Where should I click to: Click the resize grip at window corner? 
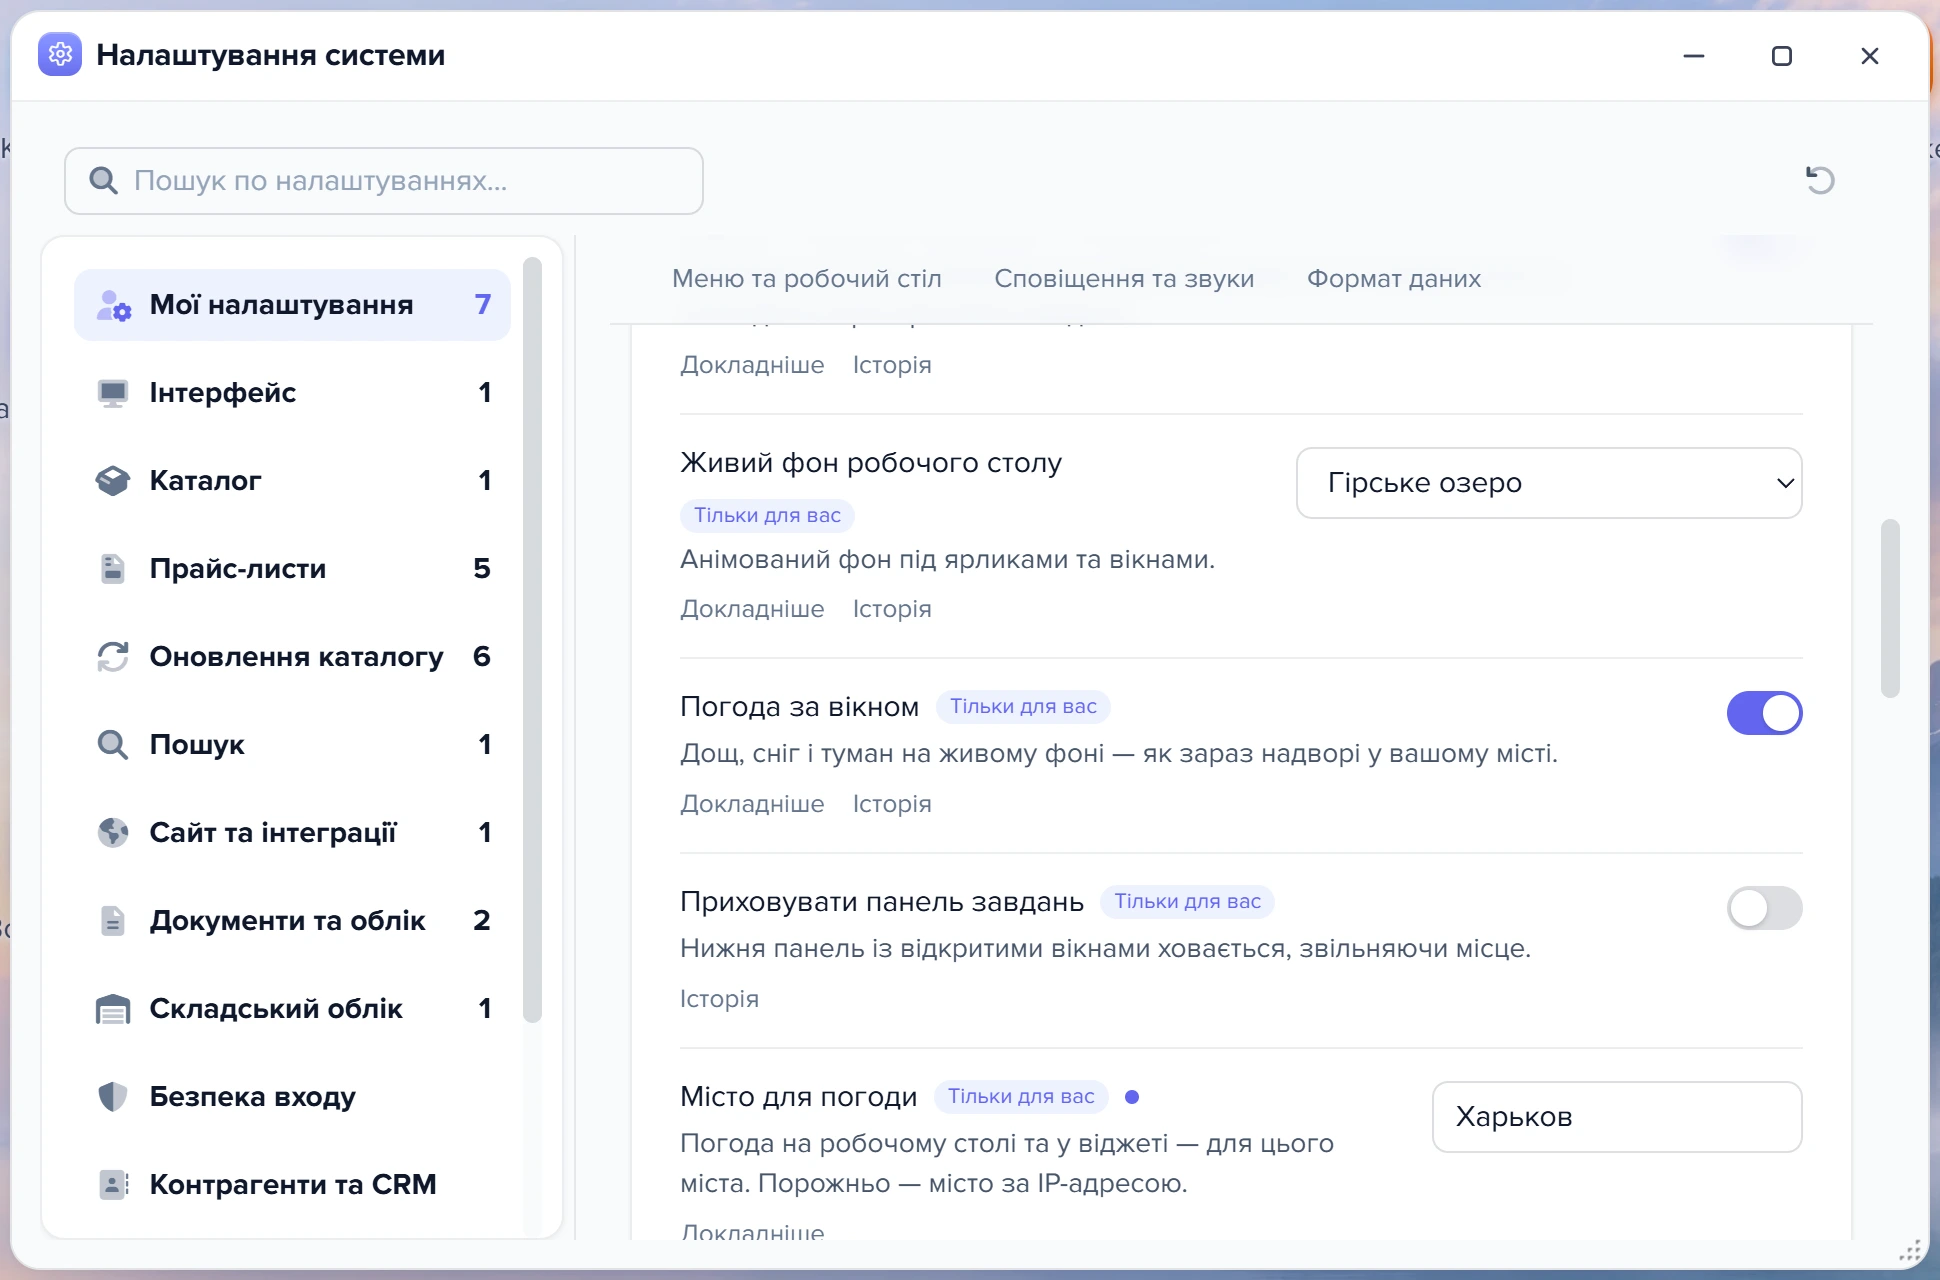click(1910, 1251)
